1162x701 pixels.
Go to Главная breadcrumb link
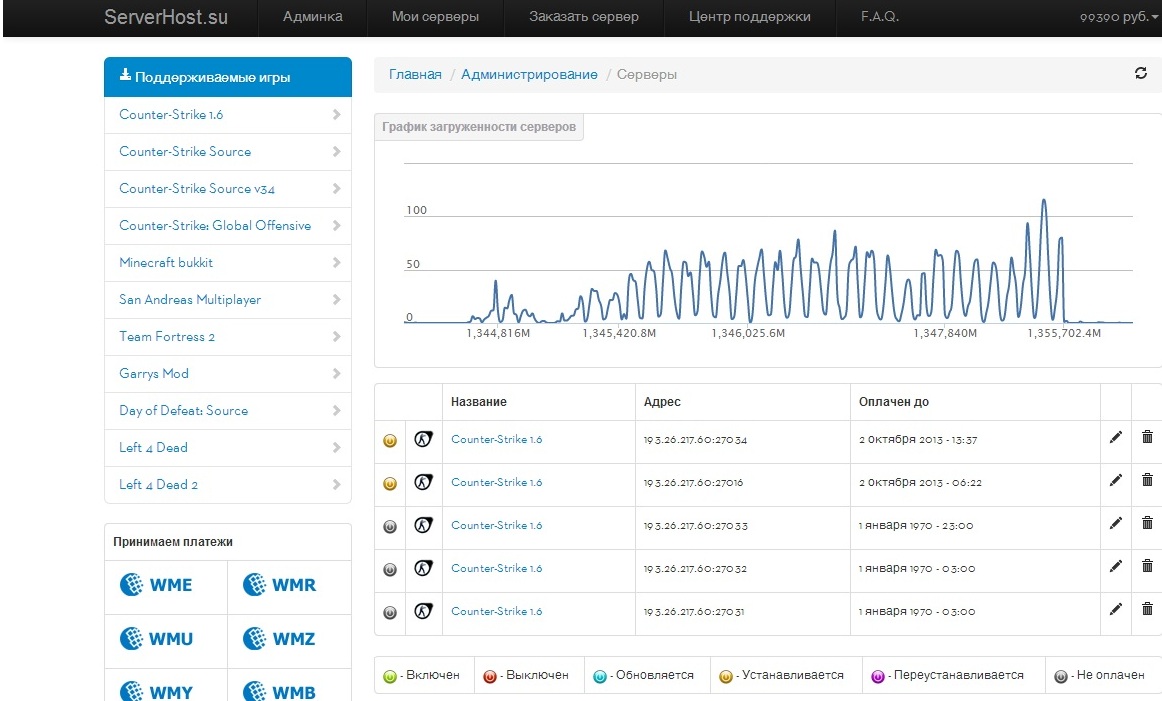415,74
